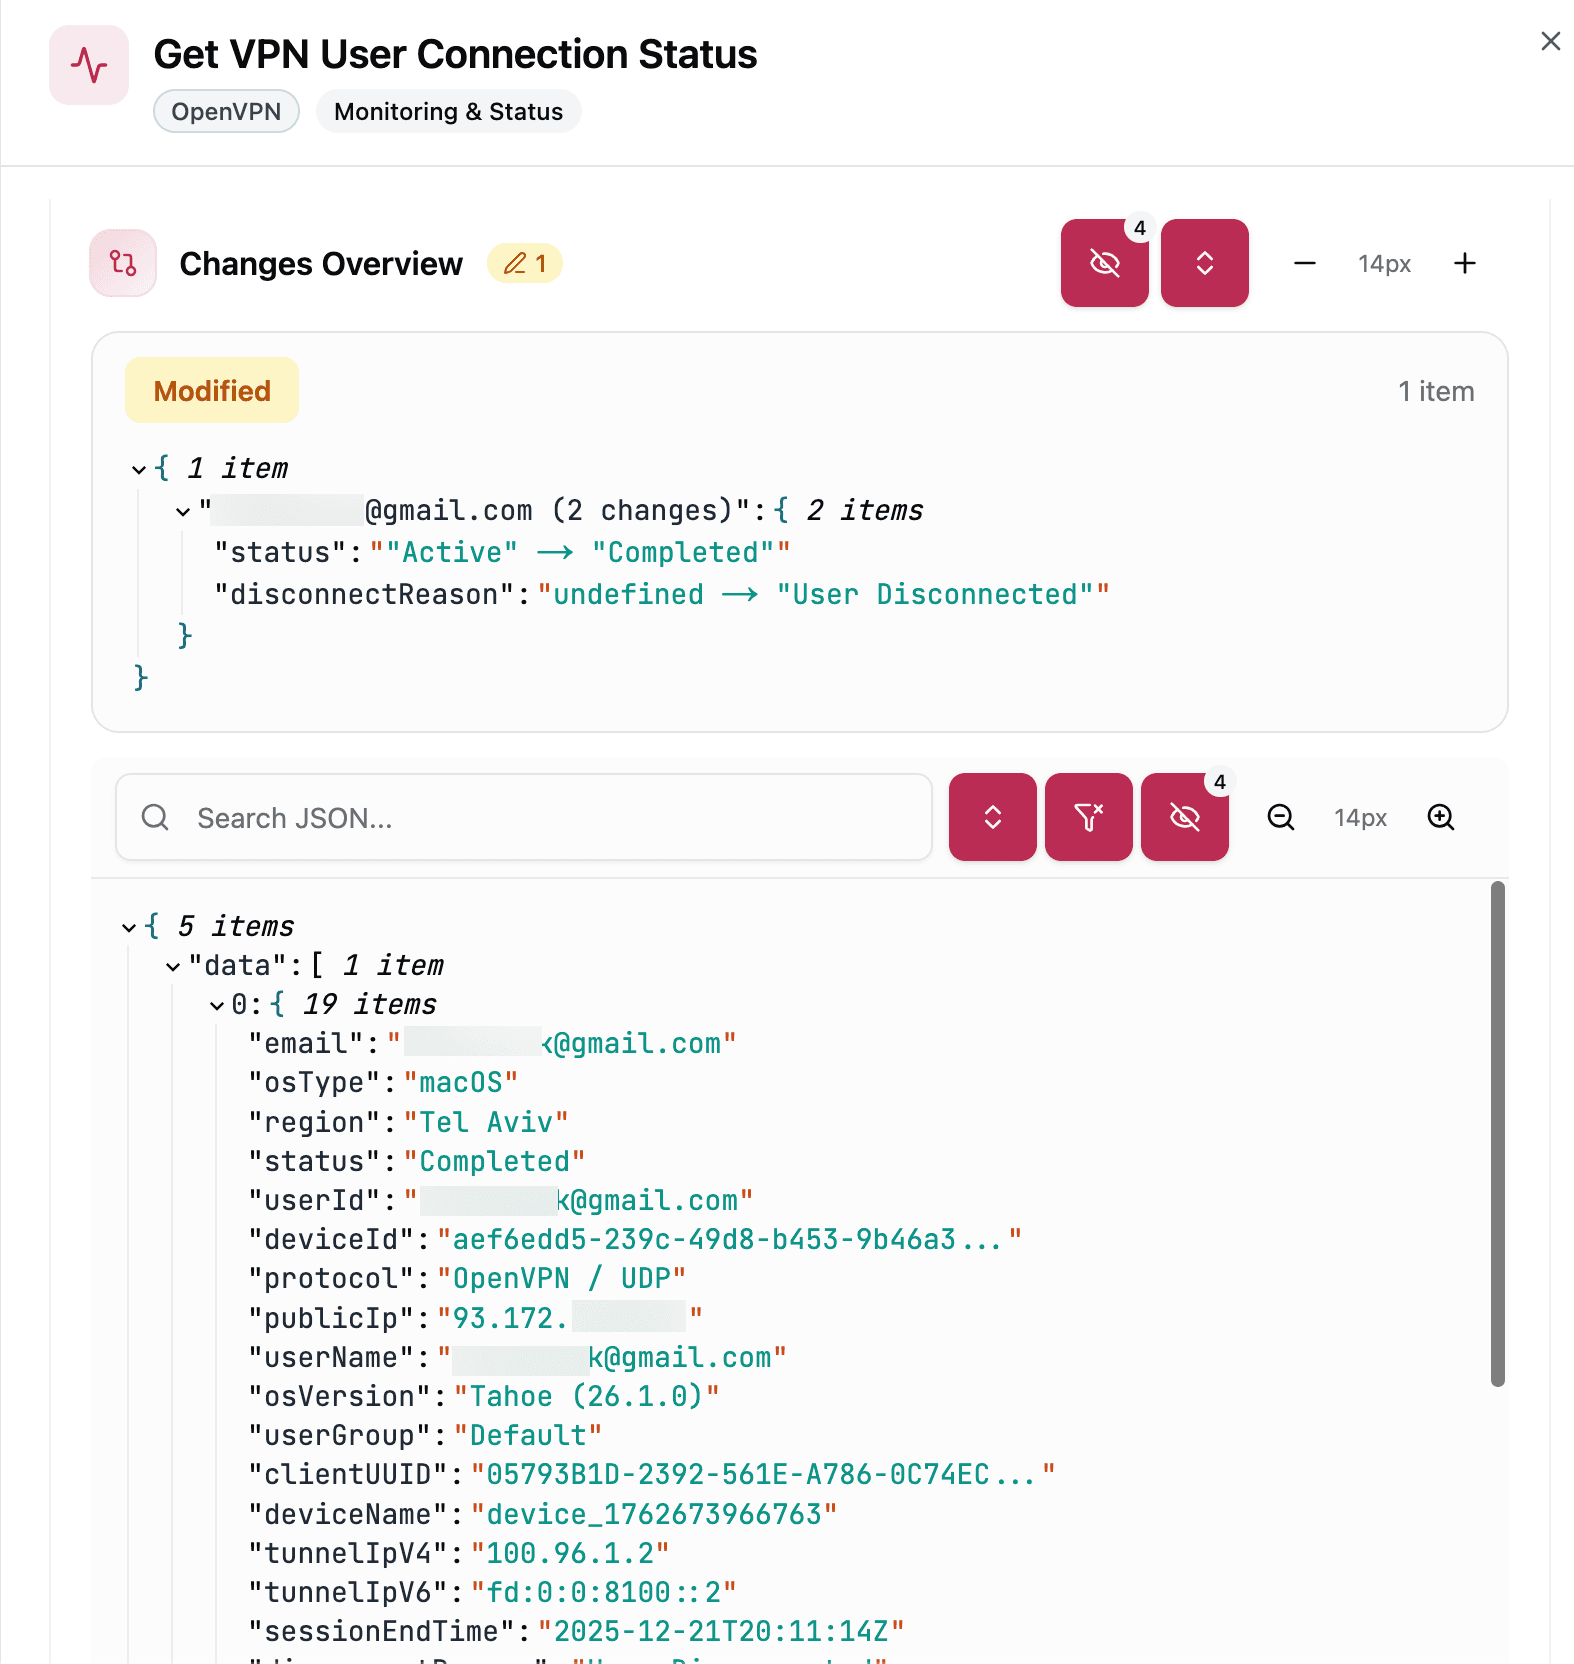The image size is (1574, 1664).
Task: Increase Changes Overview font size with plus
Action: point(1464,263)
